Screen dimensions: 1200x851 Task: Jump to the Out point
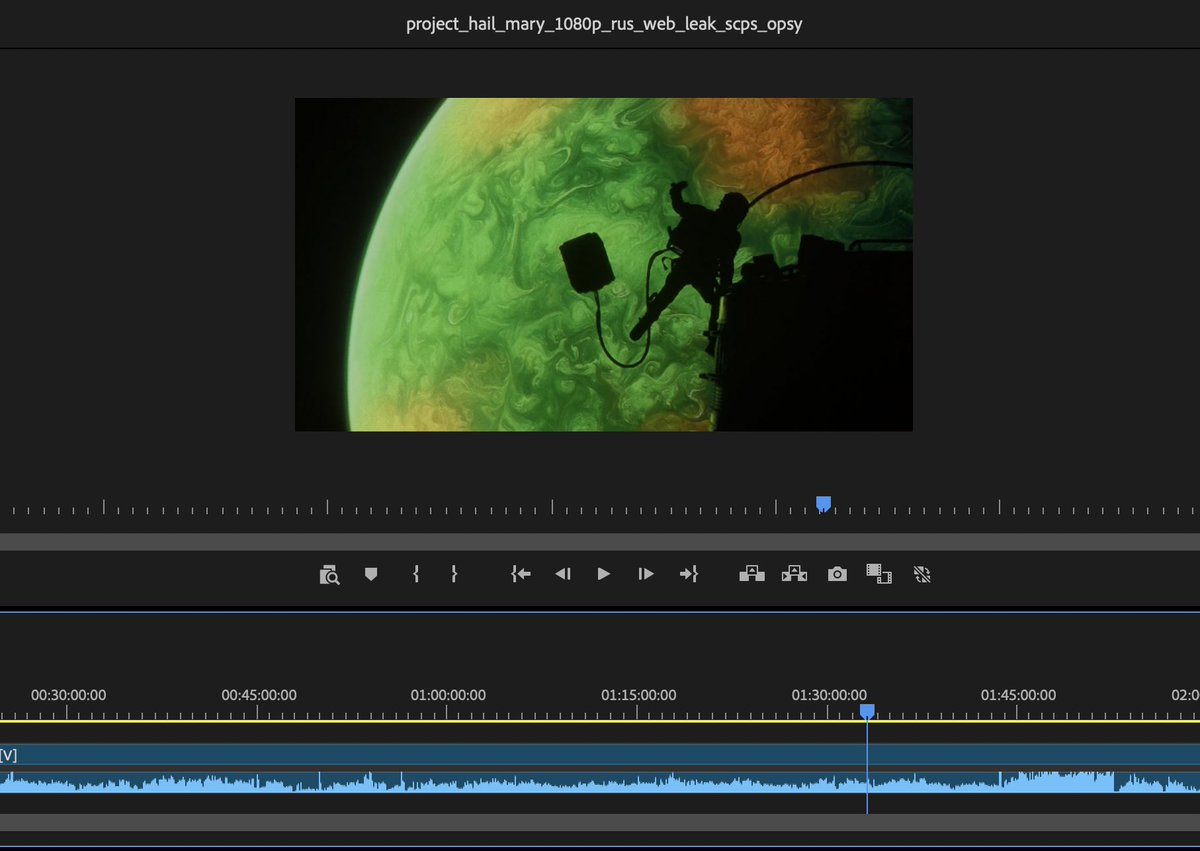pos(688,574)
